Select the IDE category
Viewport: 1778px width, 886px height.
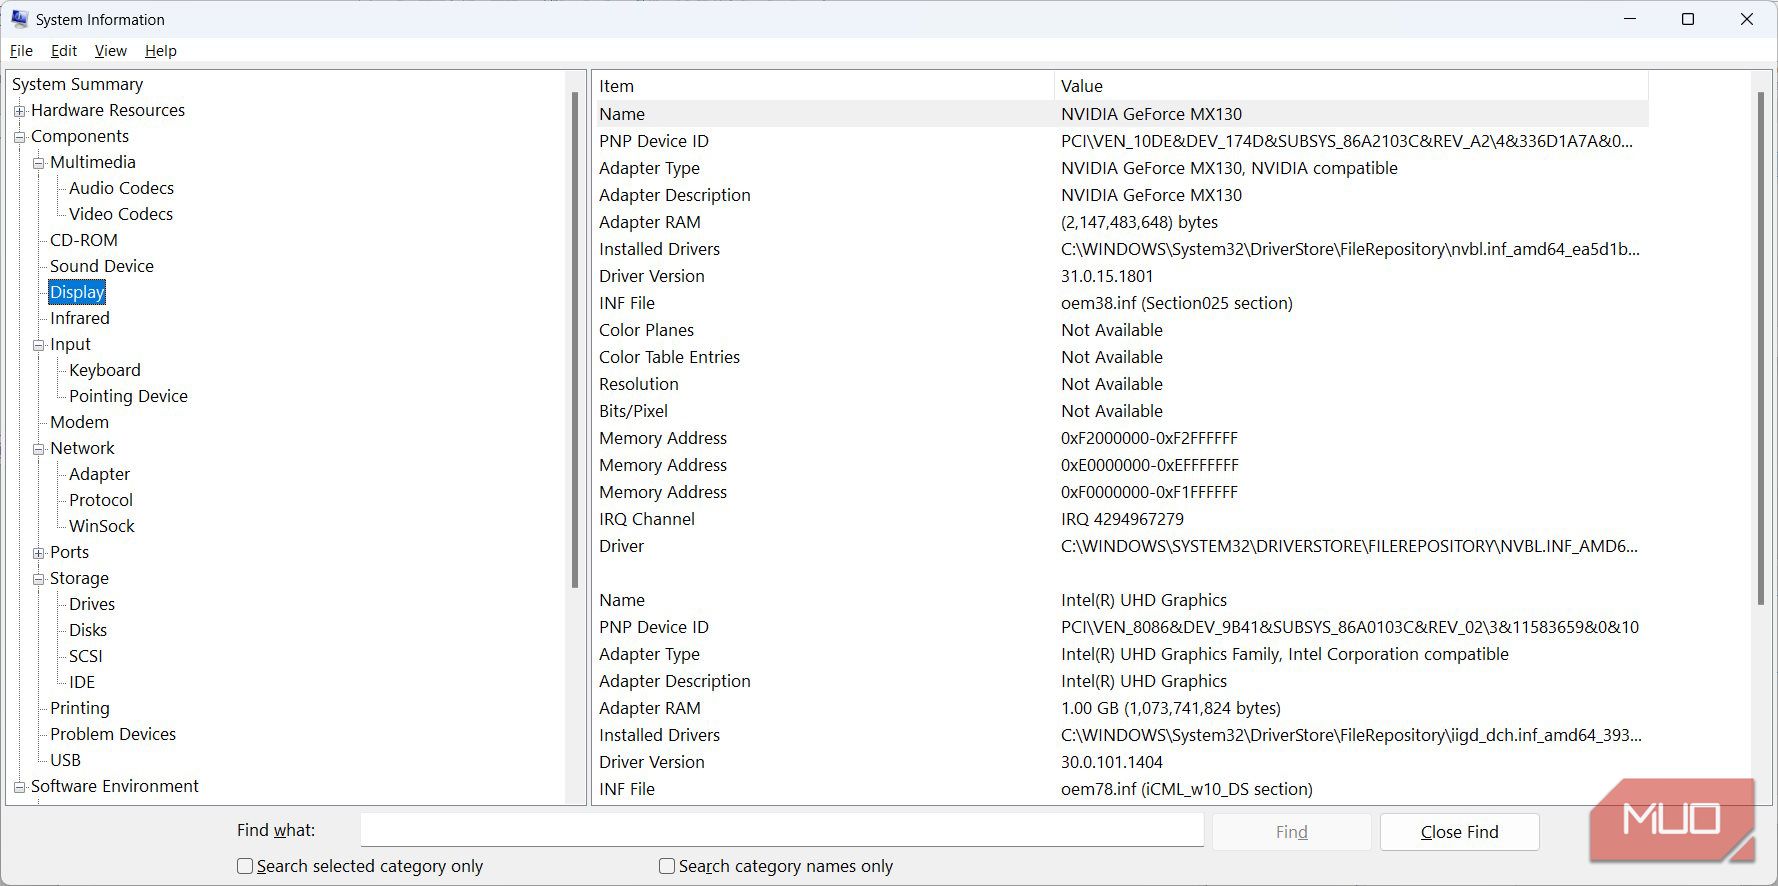click(82, 682)
